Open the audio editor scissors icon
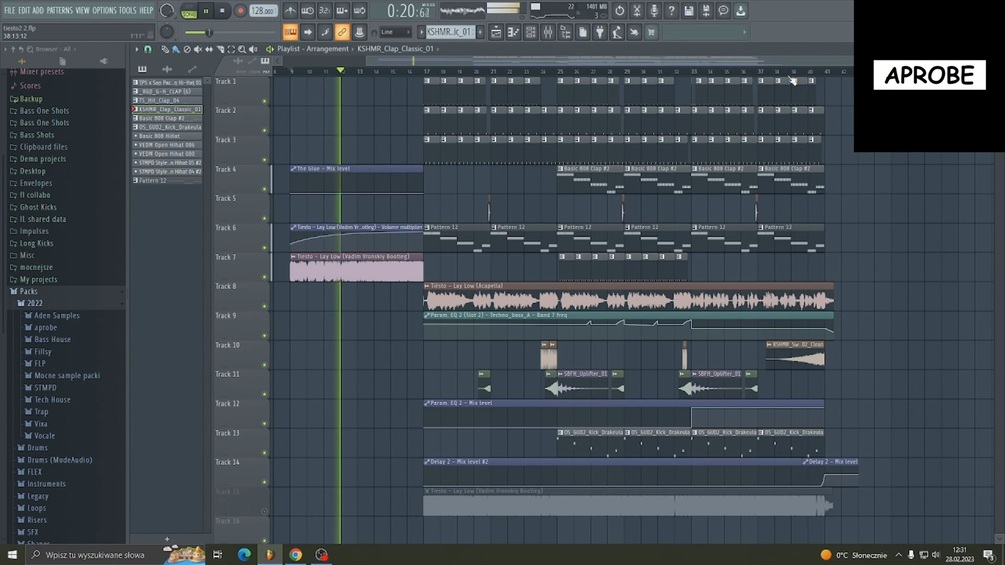This screenshot has width=1005, height=565. point(636,11)
